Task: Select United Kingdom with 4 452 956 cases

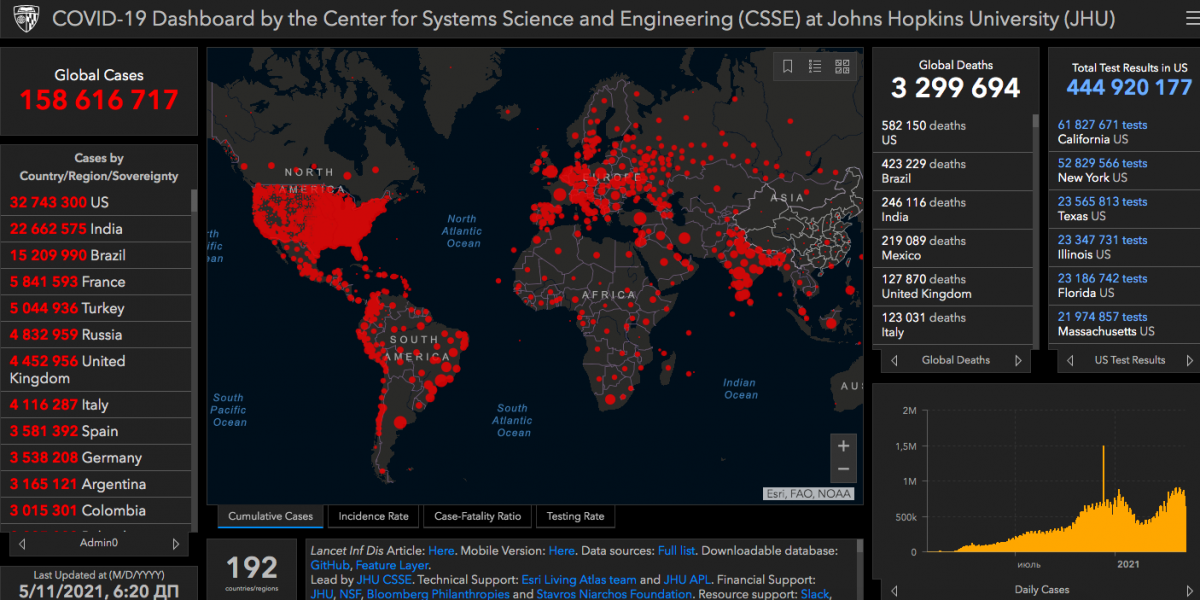Action: [96, 369]
